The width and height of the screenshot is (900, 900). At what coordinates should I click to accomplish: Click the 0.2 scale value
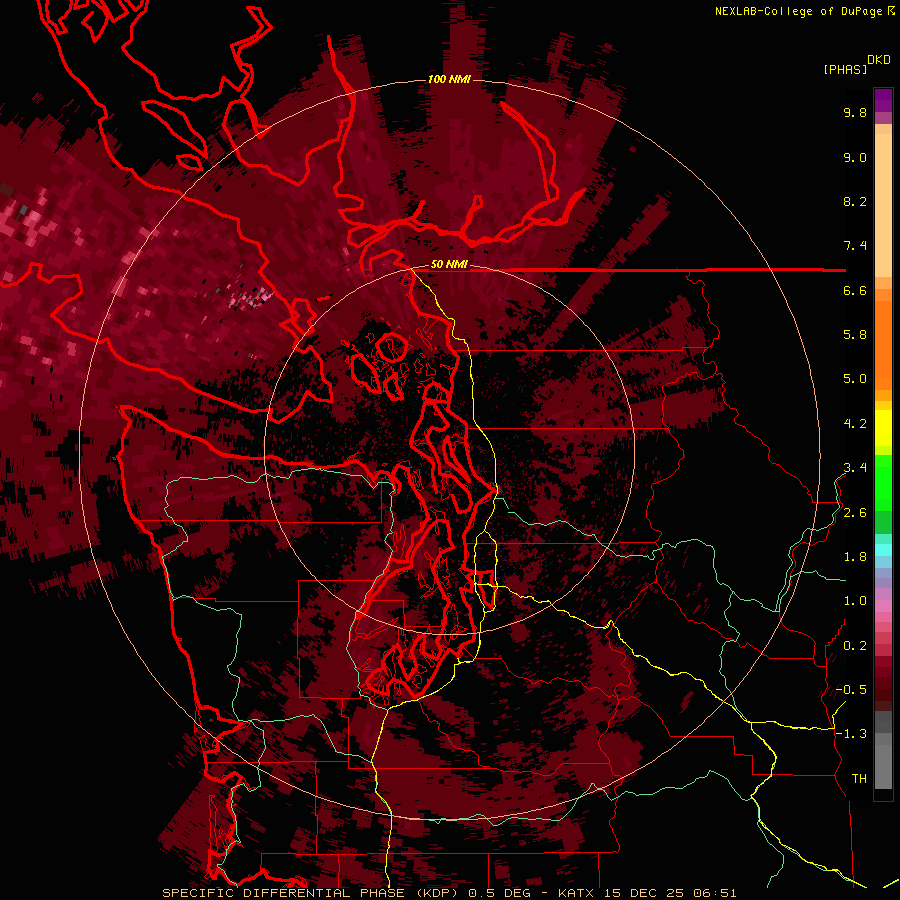click(855, 646)
